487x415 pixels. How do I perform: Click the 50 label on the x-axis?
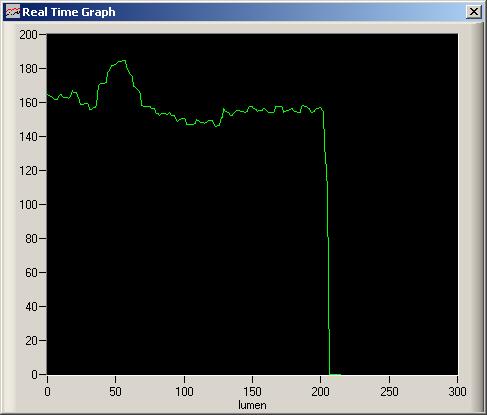point(115,392)
